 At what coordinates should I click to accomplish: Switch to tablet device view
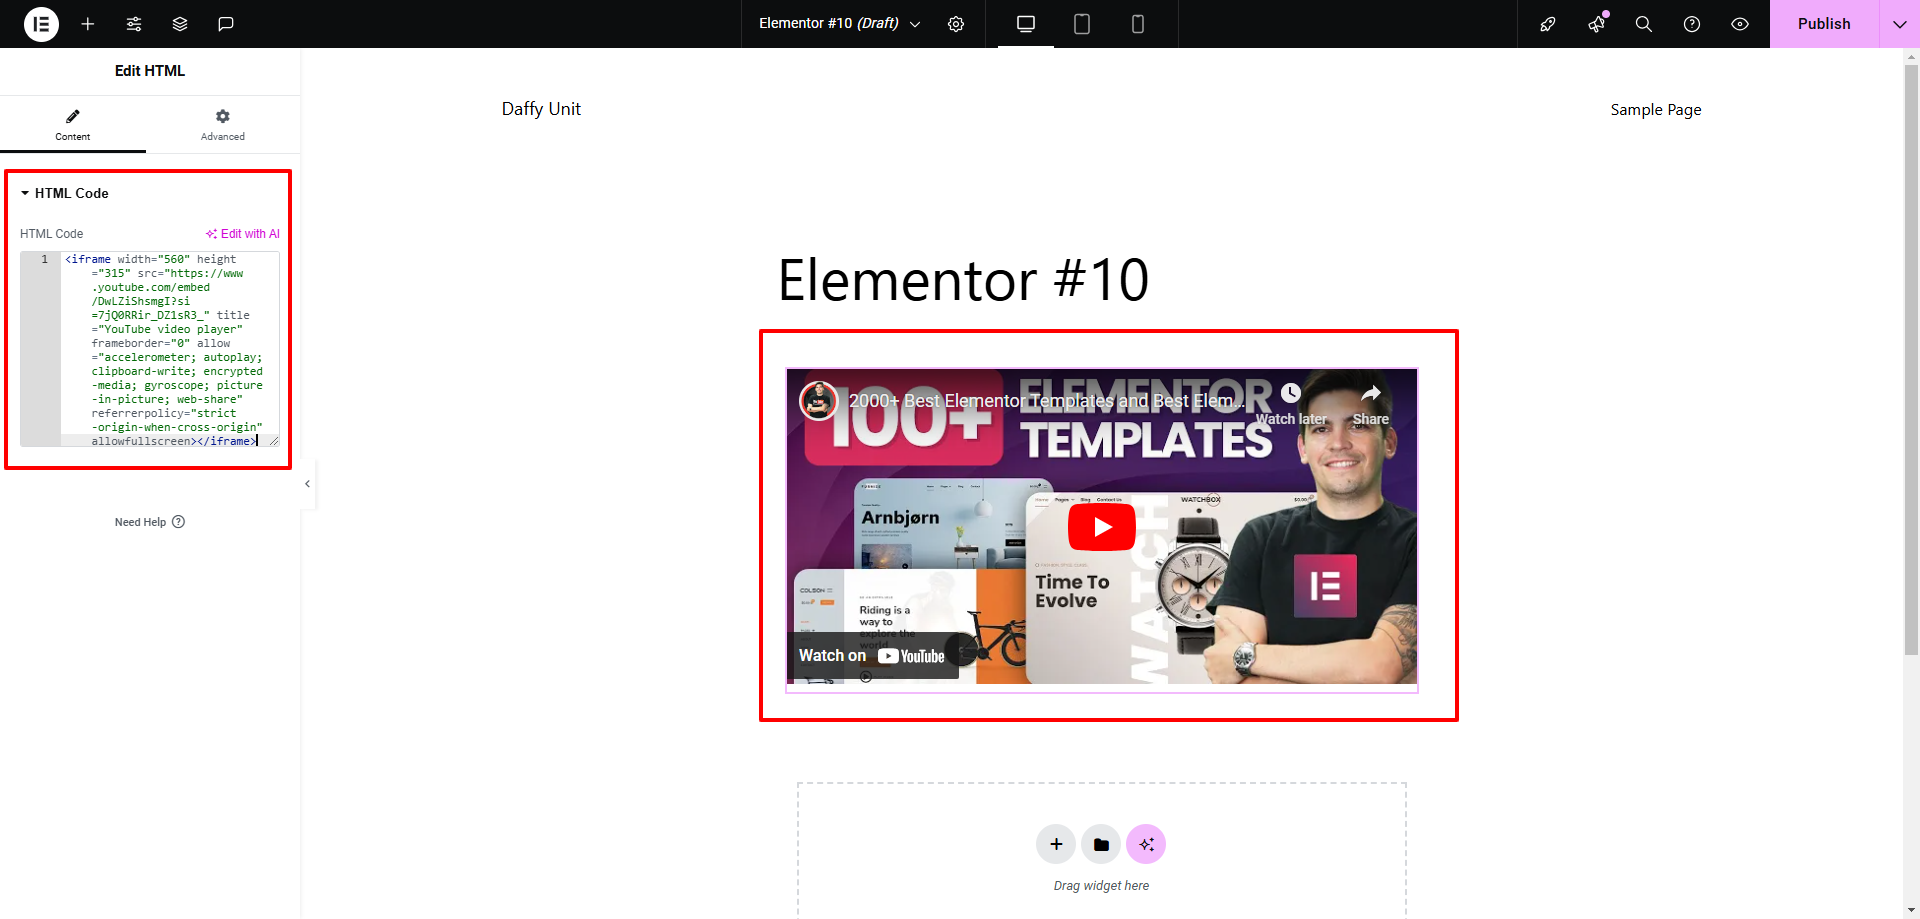[1082, 24]
